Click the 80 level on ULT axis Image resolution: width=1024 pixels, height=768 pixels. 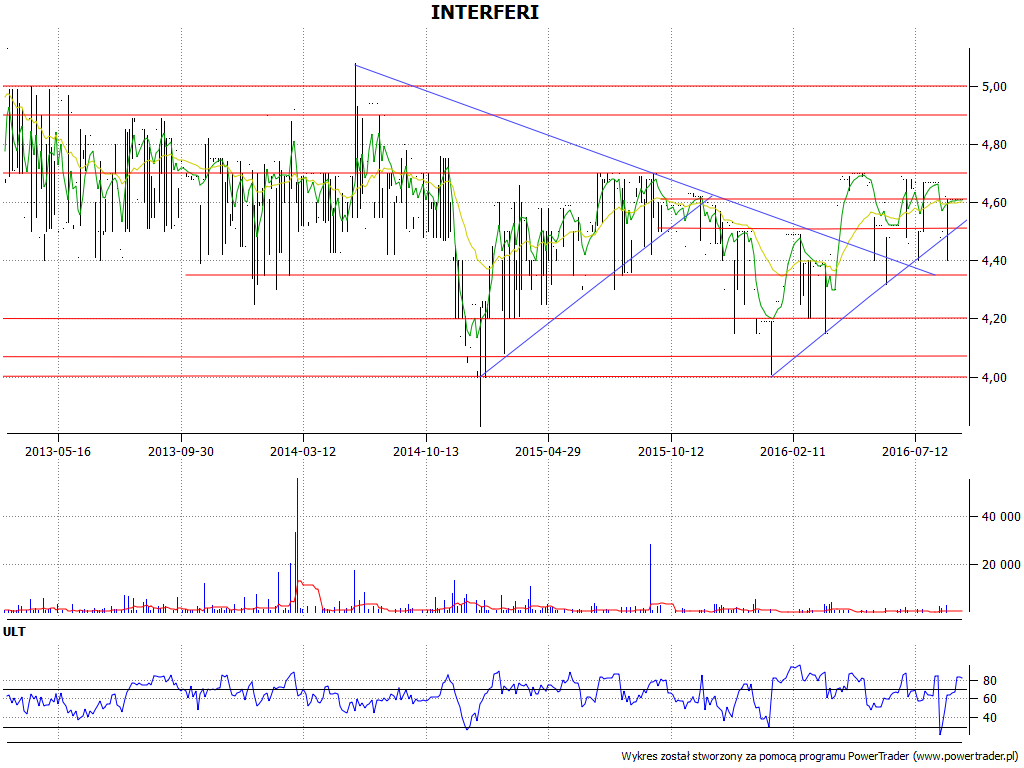click(x=989, y=680)
